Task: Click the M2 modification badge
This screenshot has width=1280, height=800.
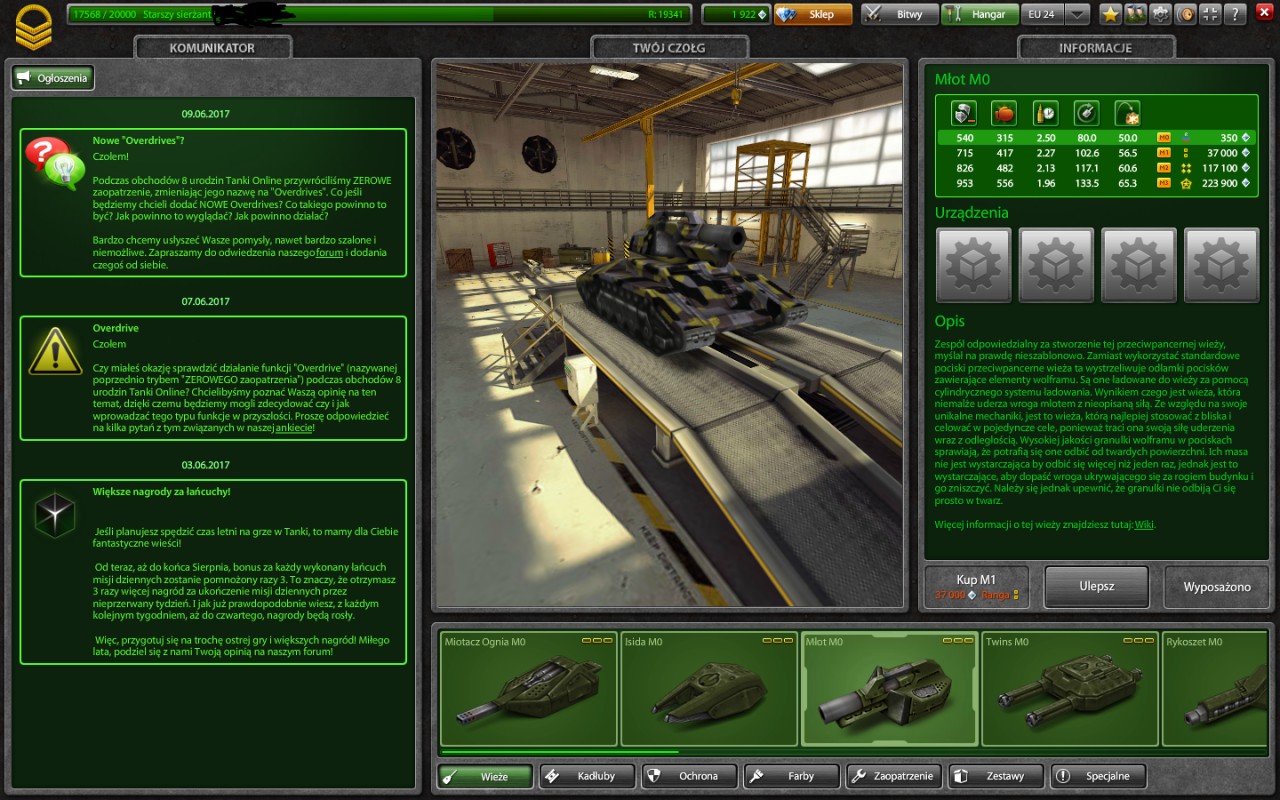Action: (x=1164, y=168)
